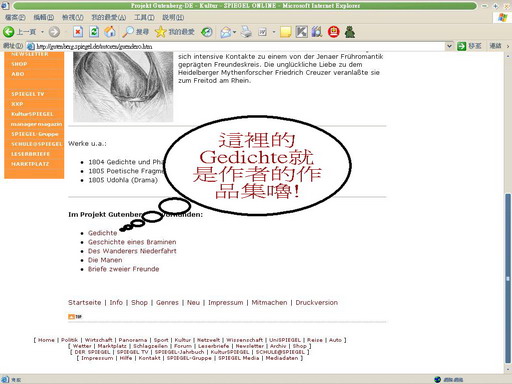Click the yellow sticky note toolbar icon
Screen dimensions: 512x384
pyautogui.click(x=286, y=32)
